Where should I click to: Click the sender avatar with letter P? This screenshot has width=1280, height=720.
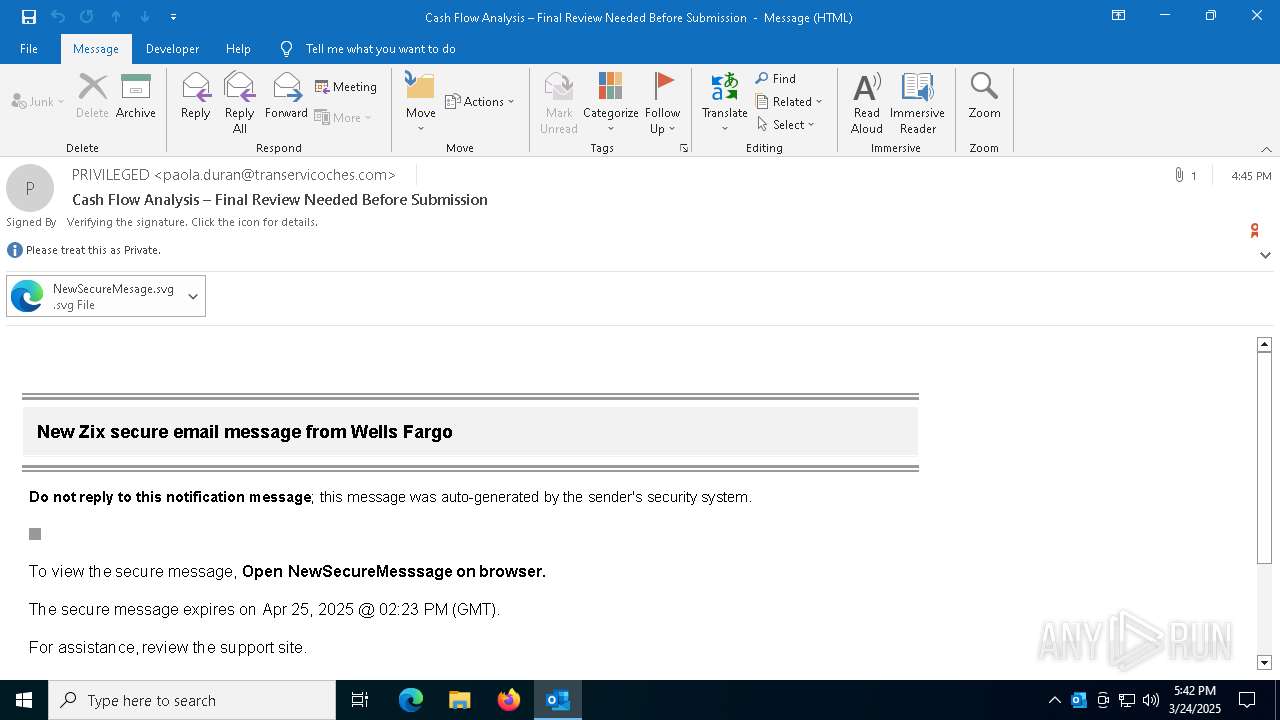(30, 188)
